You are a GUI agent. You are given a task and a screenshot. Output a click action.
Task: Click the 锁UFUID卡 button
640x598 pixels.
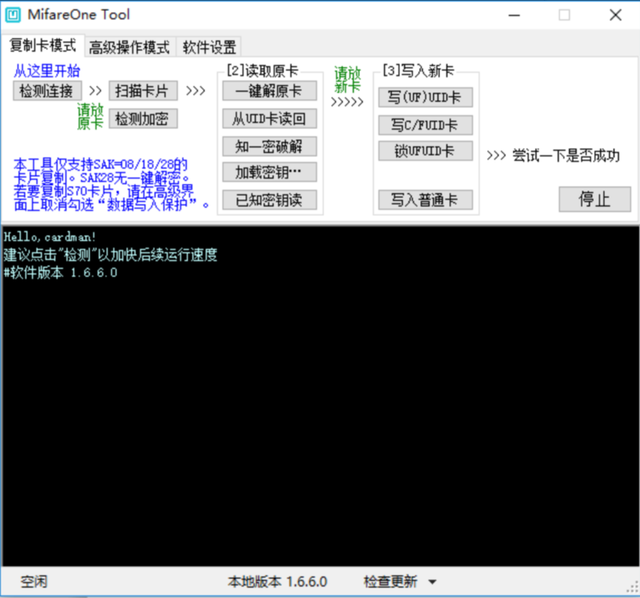click(x=425, y=151)
